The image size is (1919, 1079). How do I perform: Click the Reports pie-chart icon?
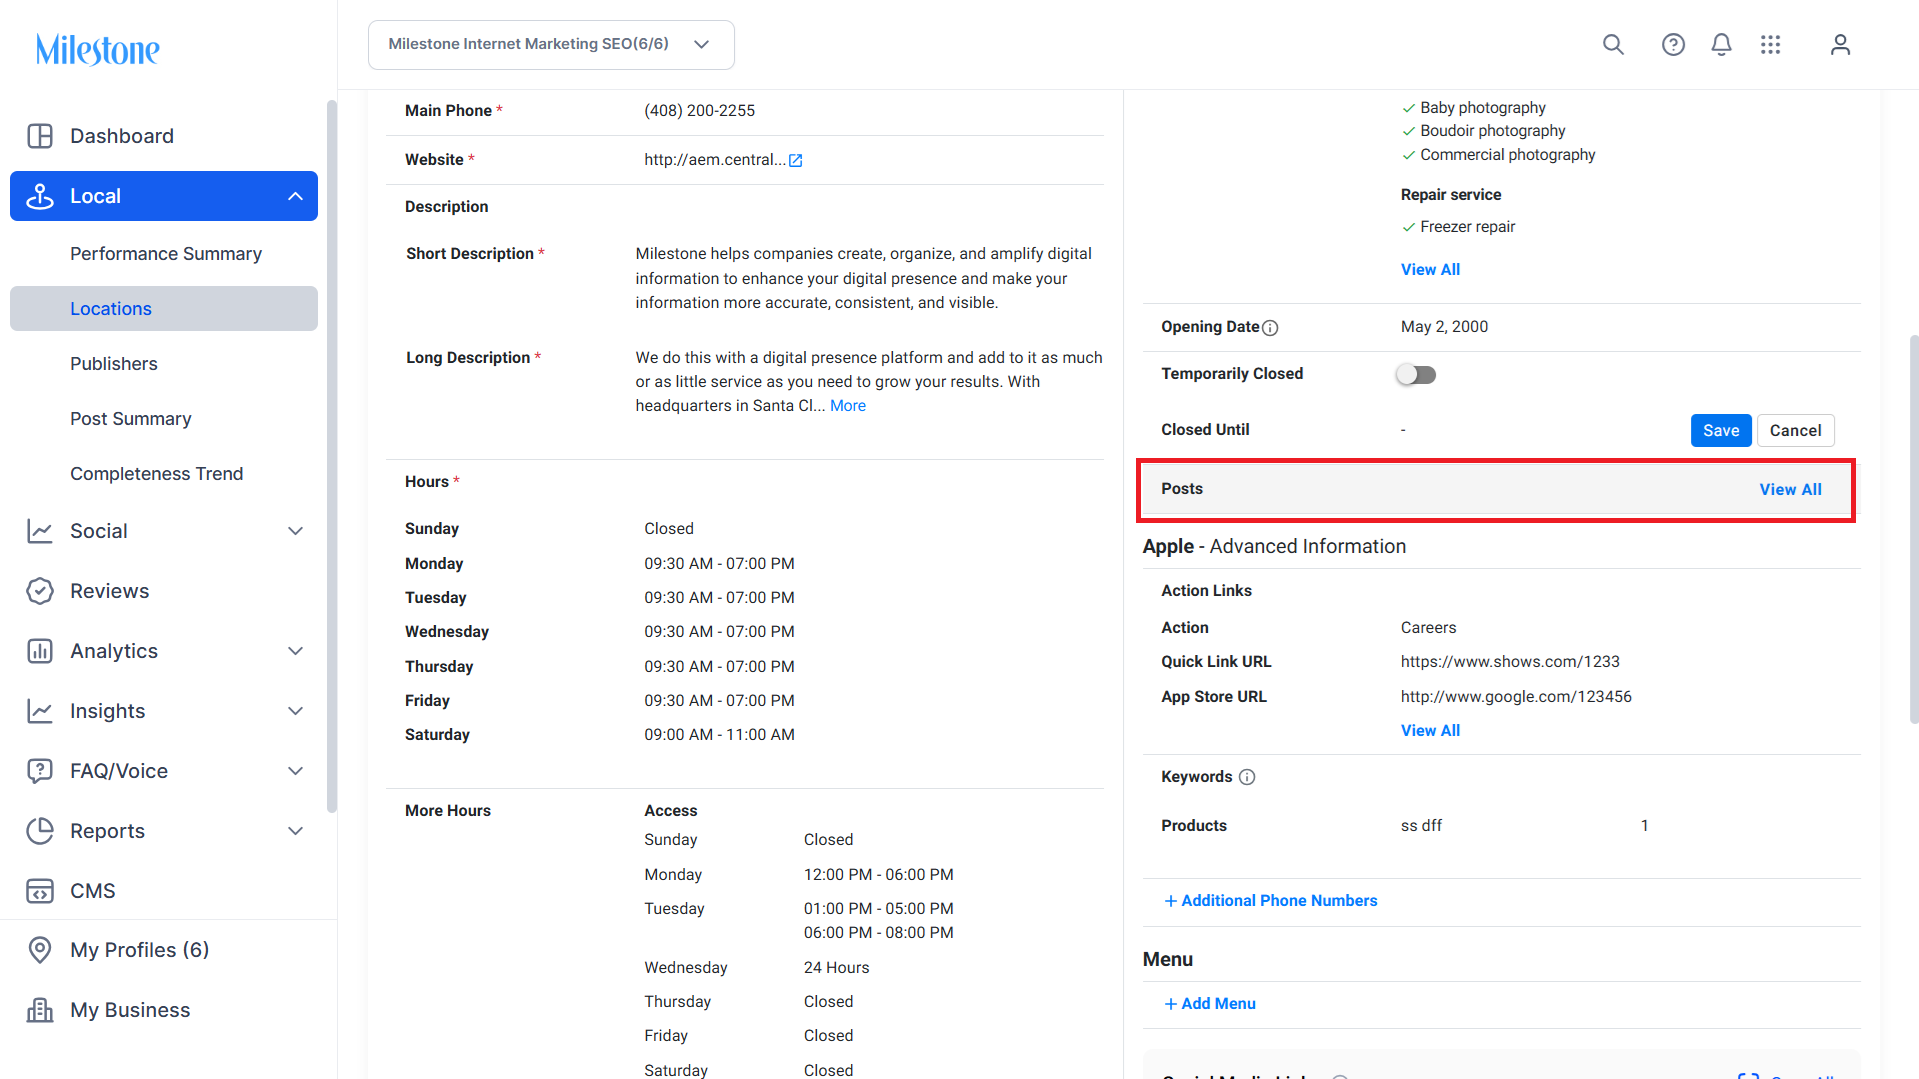(x=40, y=831)
